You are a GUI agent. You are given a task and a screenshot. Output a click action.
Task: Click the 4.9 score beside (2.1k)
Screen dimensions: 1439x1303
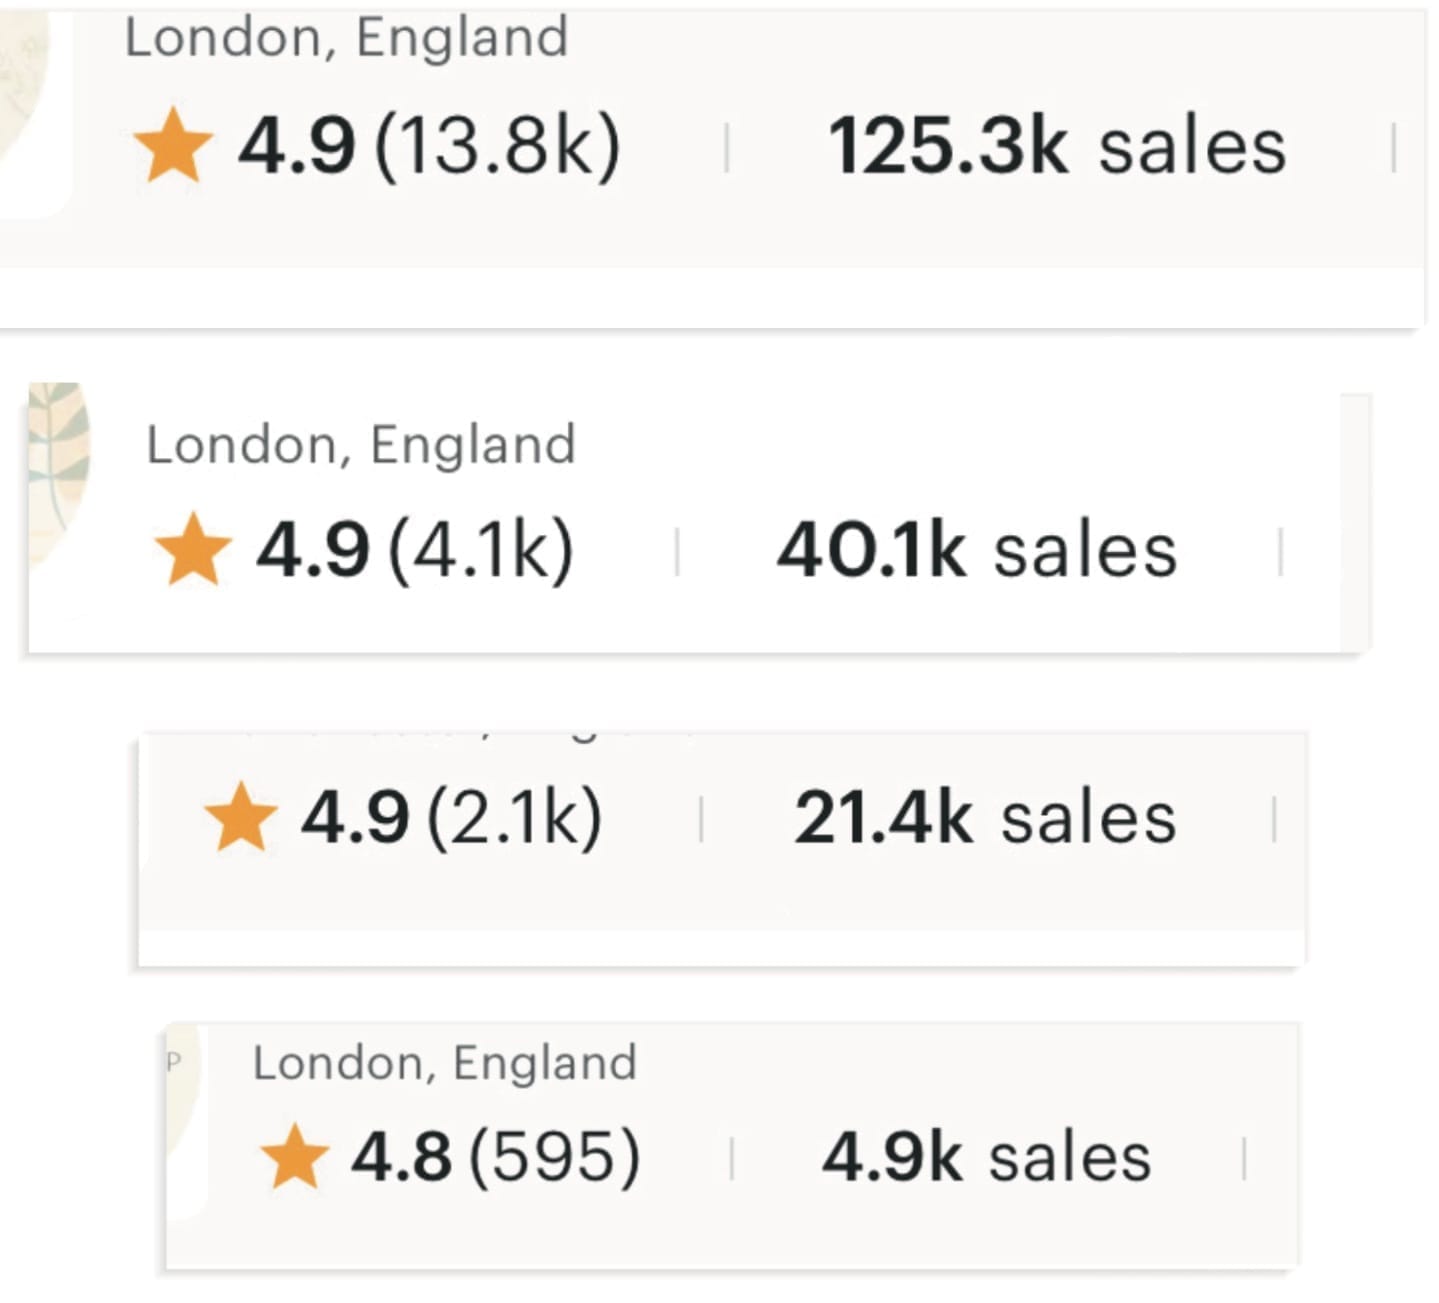pos(355,818)
